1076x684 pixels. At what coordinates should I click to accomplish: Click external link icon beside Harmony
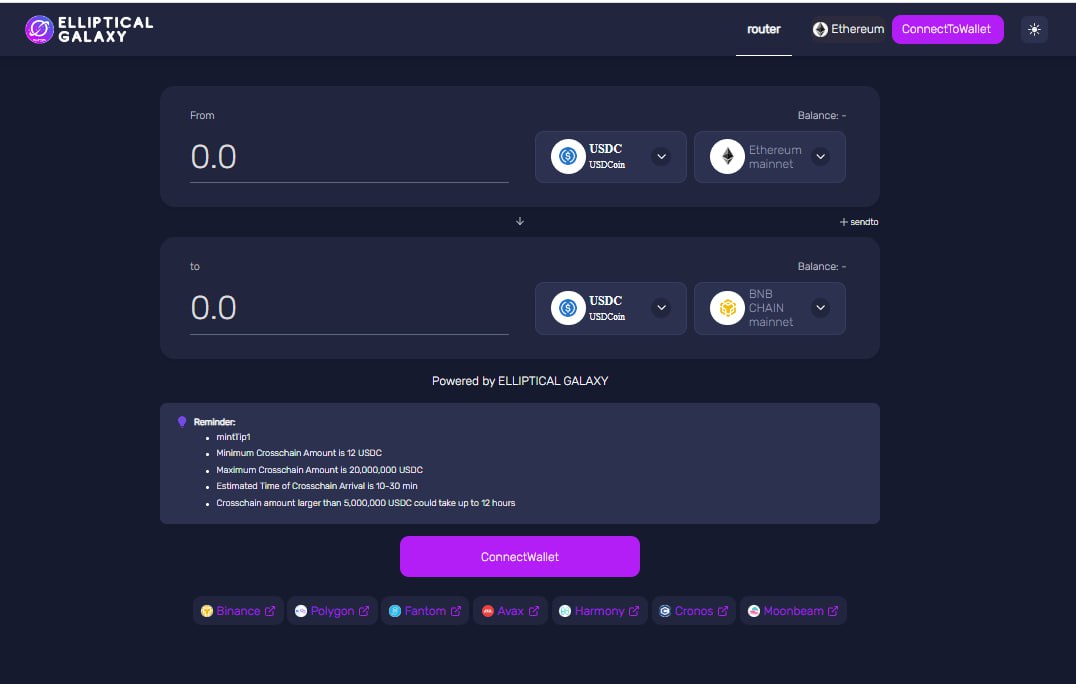coord(634,611)
